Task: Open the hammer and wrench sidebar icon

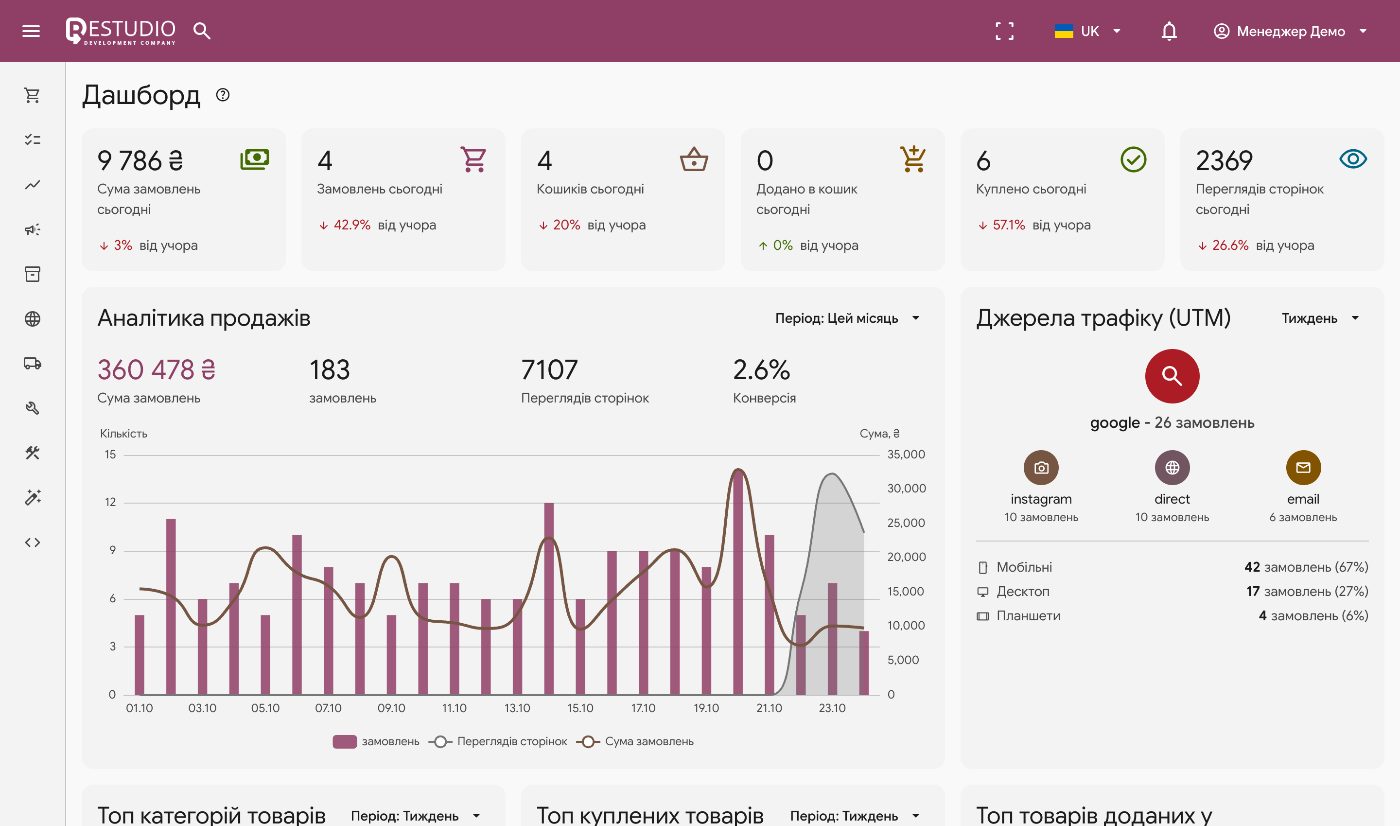Action: 33,453
